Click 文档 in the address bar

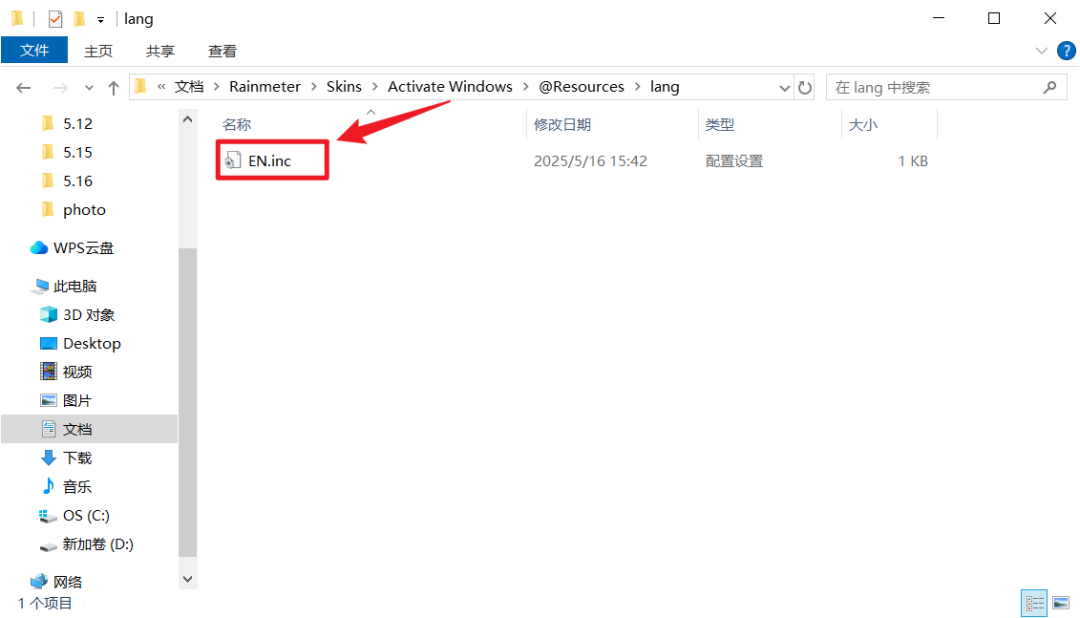189,87
